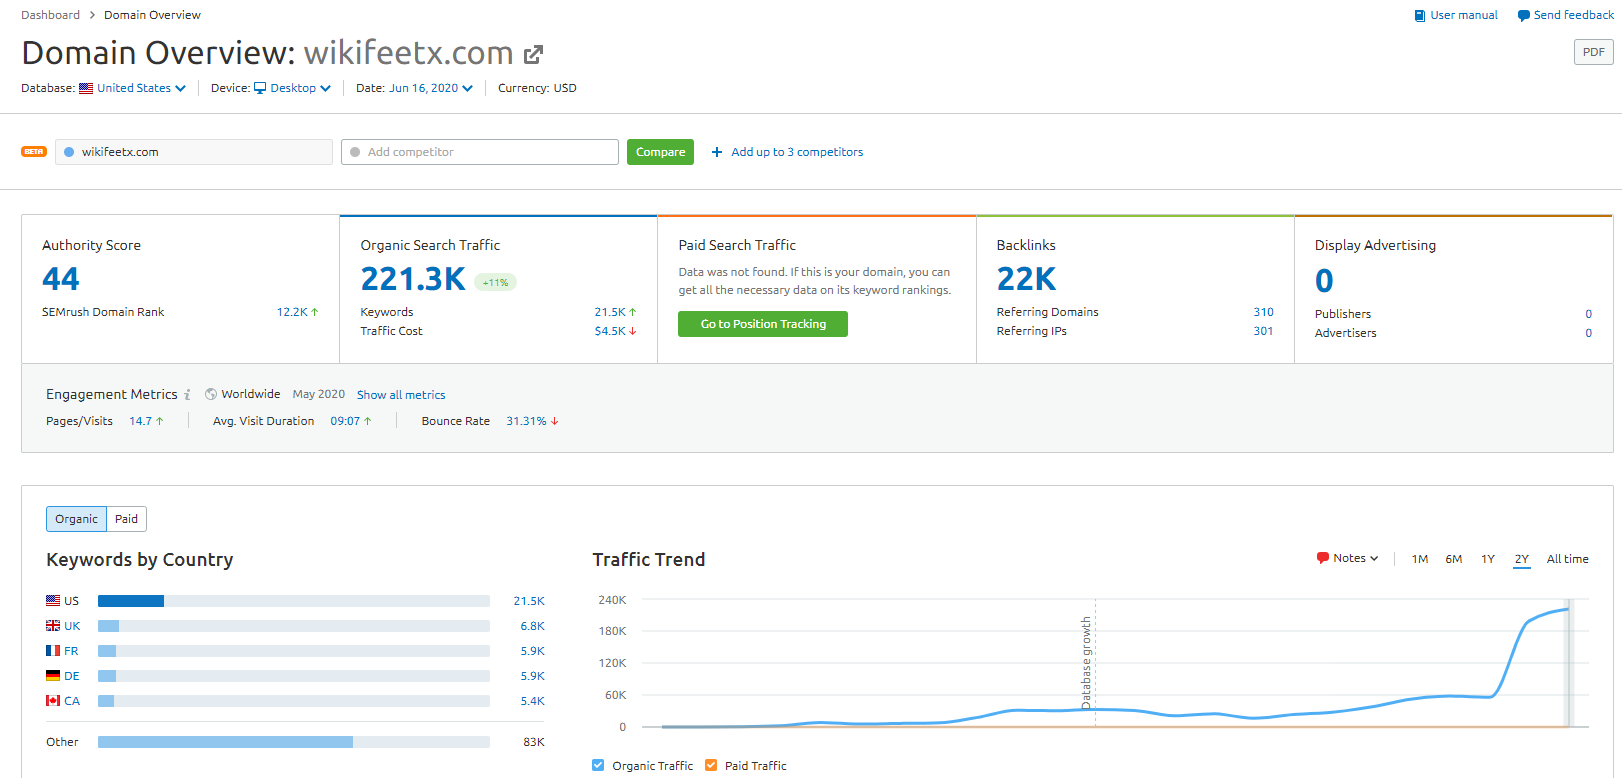Click the DE flag in Keywords by Country
The height and width of the screenshot is (778, 1622).
coord(53,676)
